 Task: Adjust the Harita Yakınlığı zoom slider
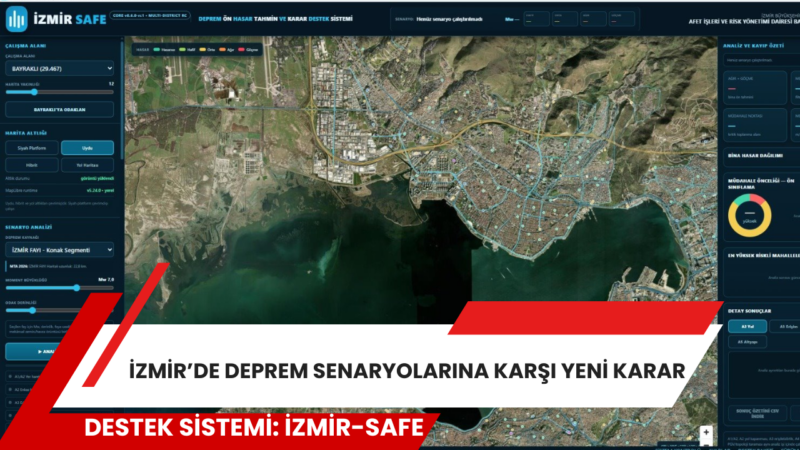click(x=60, y=92)
